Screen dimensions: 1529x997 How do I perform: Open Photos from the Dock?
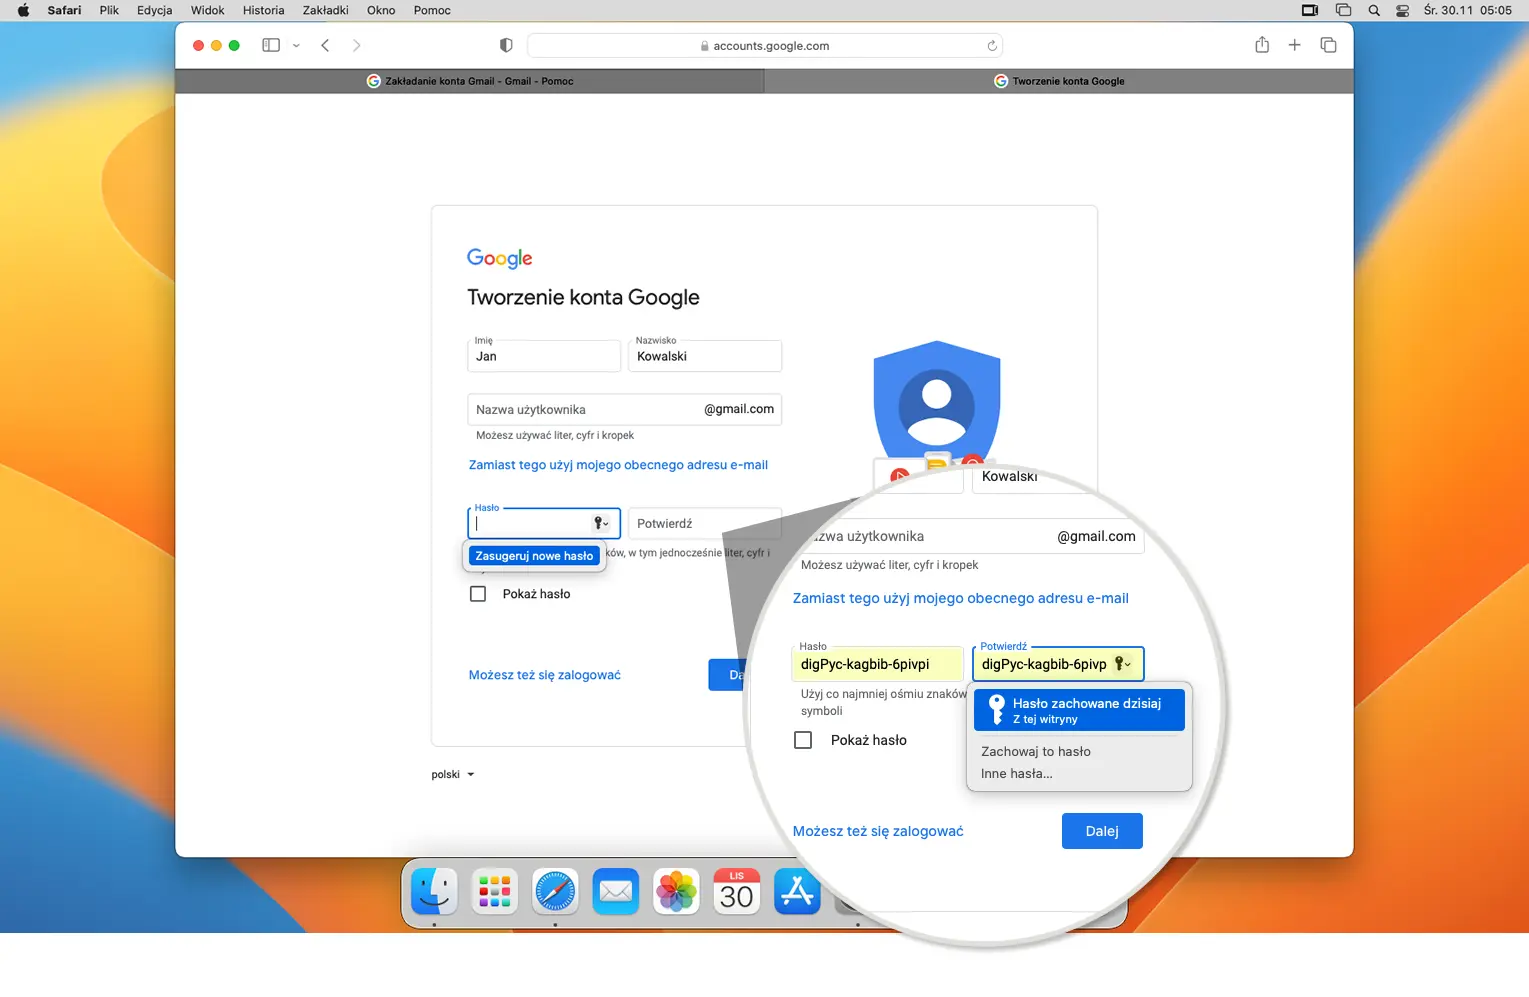coord(676,891)
